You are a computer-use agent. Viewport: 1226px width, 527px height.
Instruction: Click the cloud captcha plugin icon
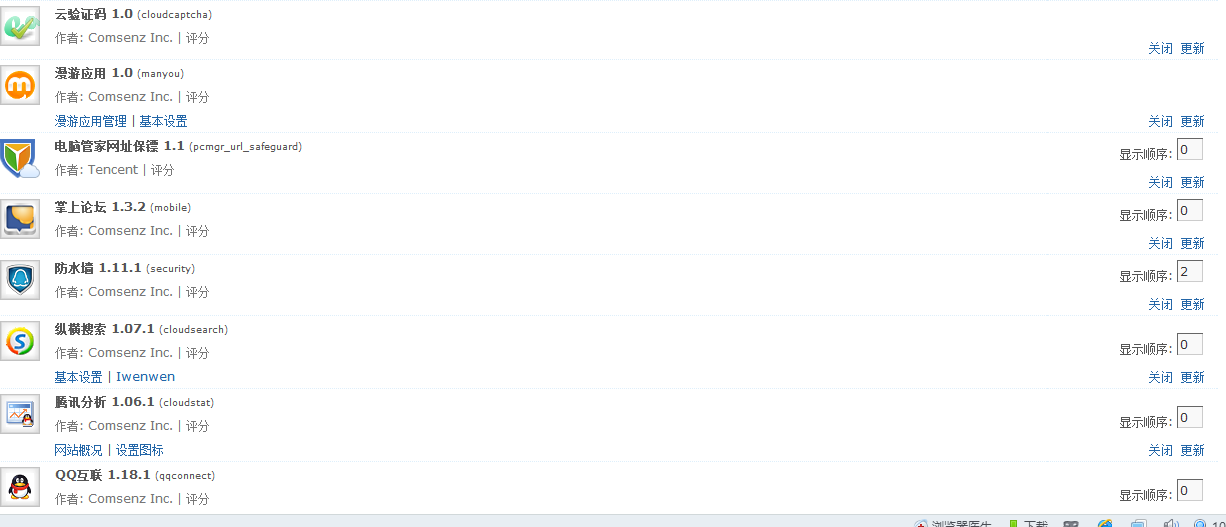[x=20, y=25]
